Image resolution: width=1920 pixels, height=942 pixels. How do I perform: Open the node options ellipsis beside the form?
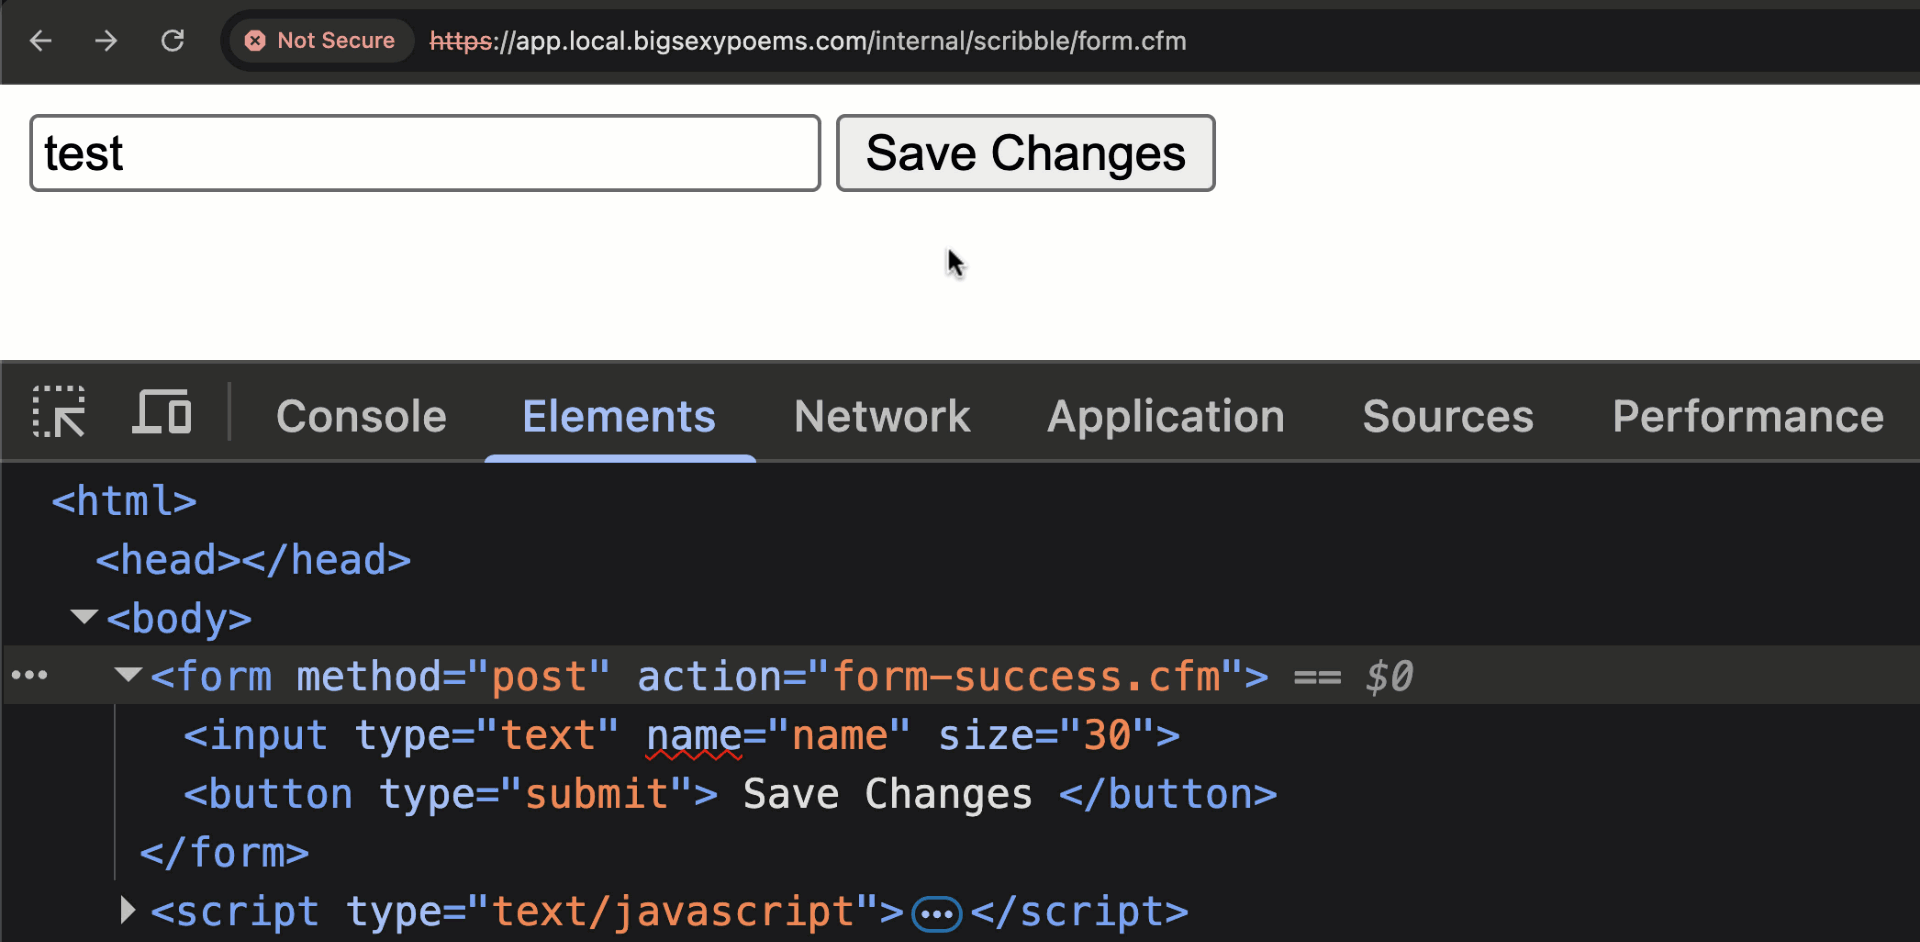click(29, 675)
